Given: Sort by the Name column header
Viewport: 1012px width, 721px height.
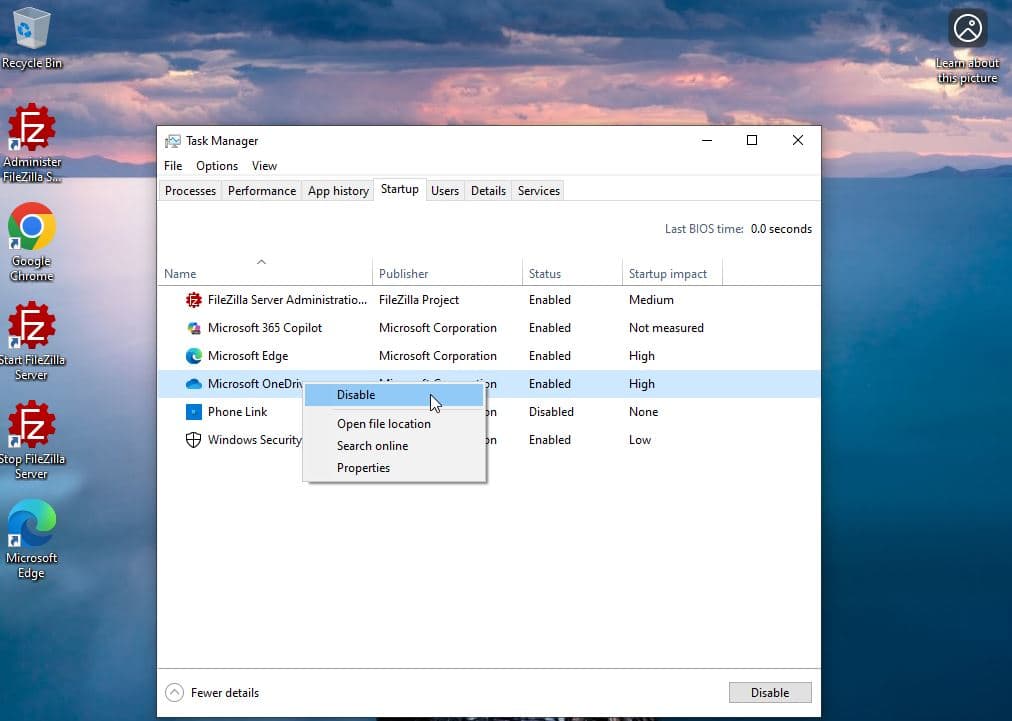Looking at the screenshot, I should pos(181,274).
